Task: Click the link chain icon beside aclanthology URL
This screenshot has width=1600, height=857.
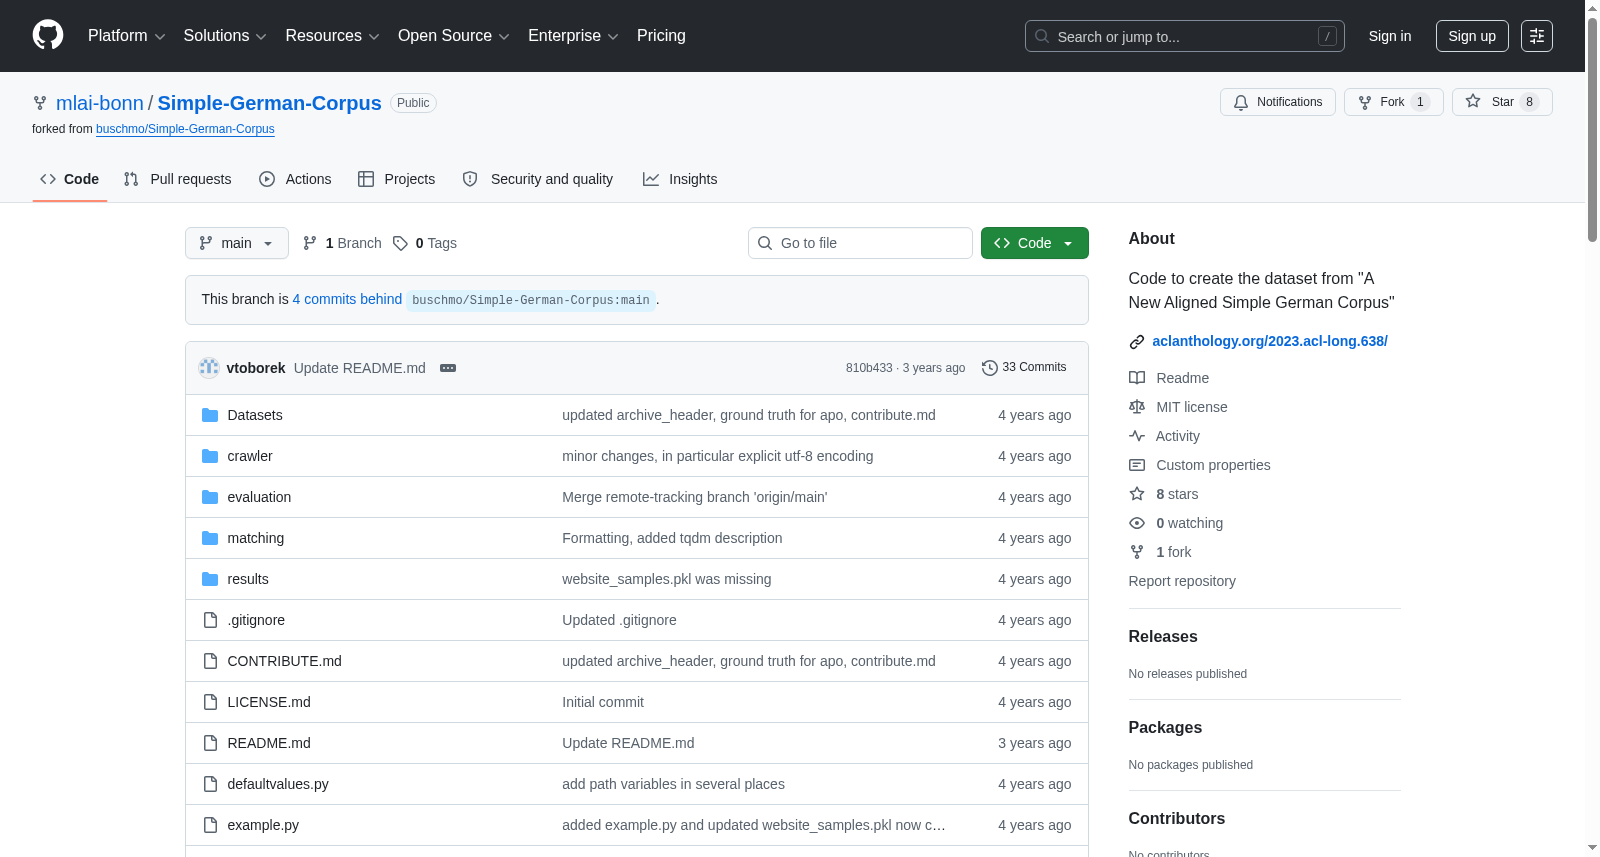Action: click(x=1137, y=342)
